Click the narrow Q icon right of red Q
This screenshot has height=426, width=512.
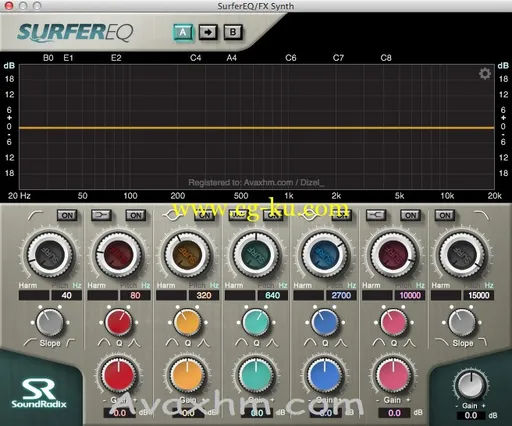[x=134, y=342]
